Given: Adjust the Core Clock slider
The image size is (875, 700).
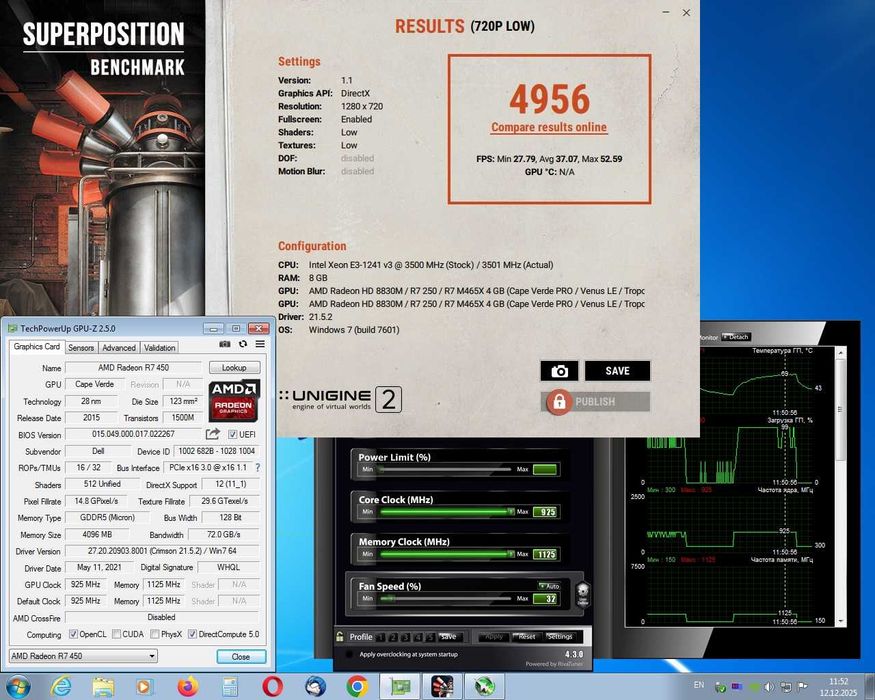Looking at the screenshot, I should pyautogui.click(x=445, y=512).
